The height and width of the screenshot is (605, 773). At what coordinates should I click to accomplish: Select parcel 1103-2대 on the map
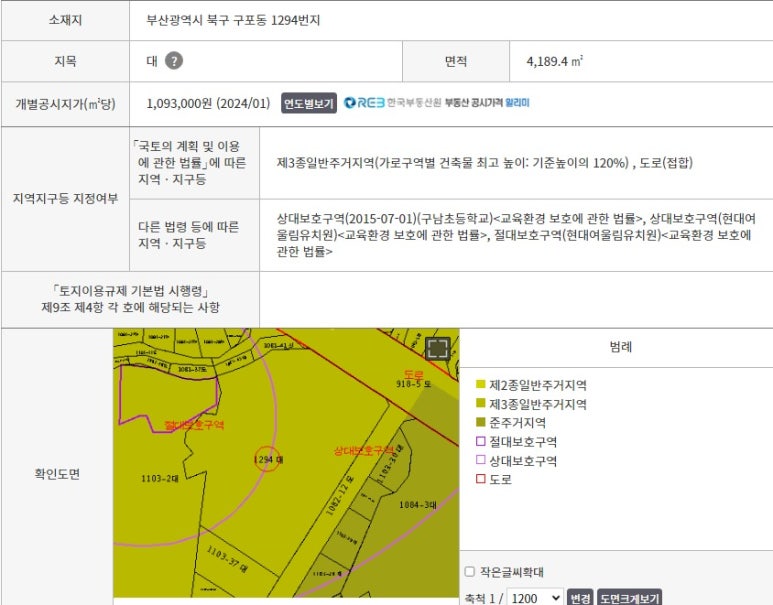pos(159,478)
